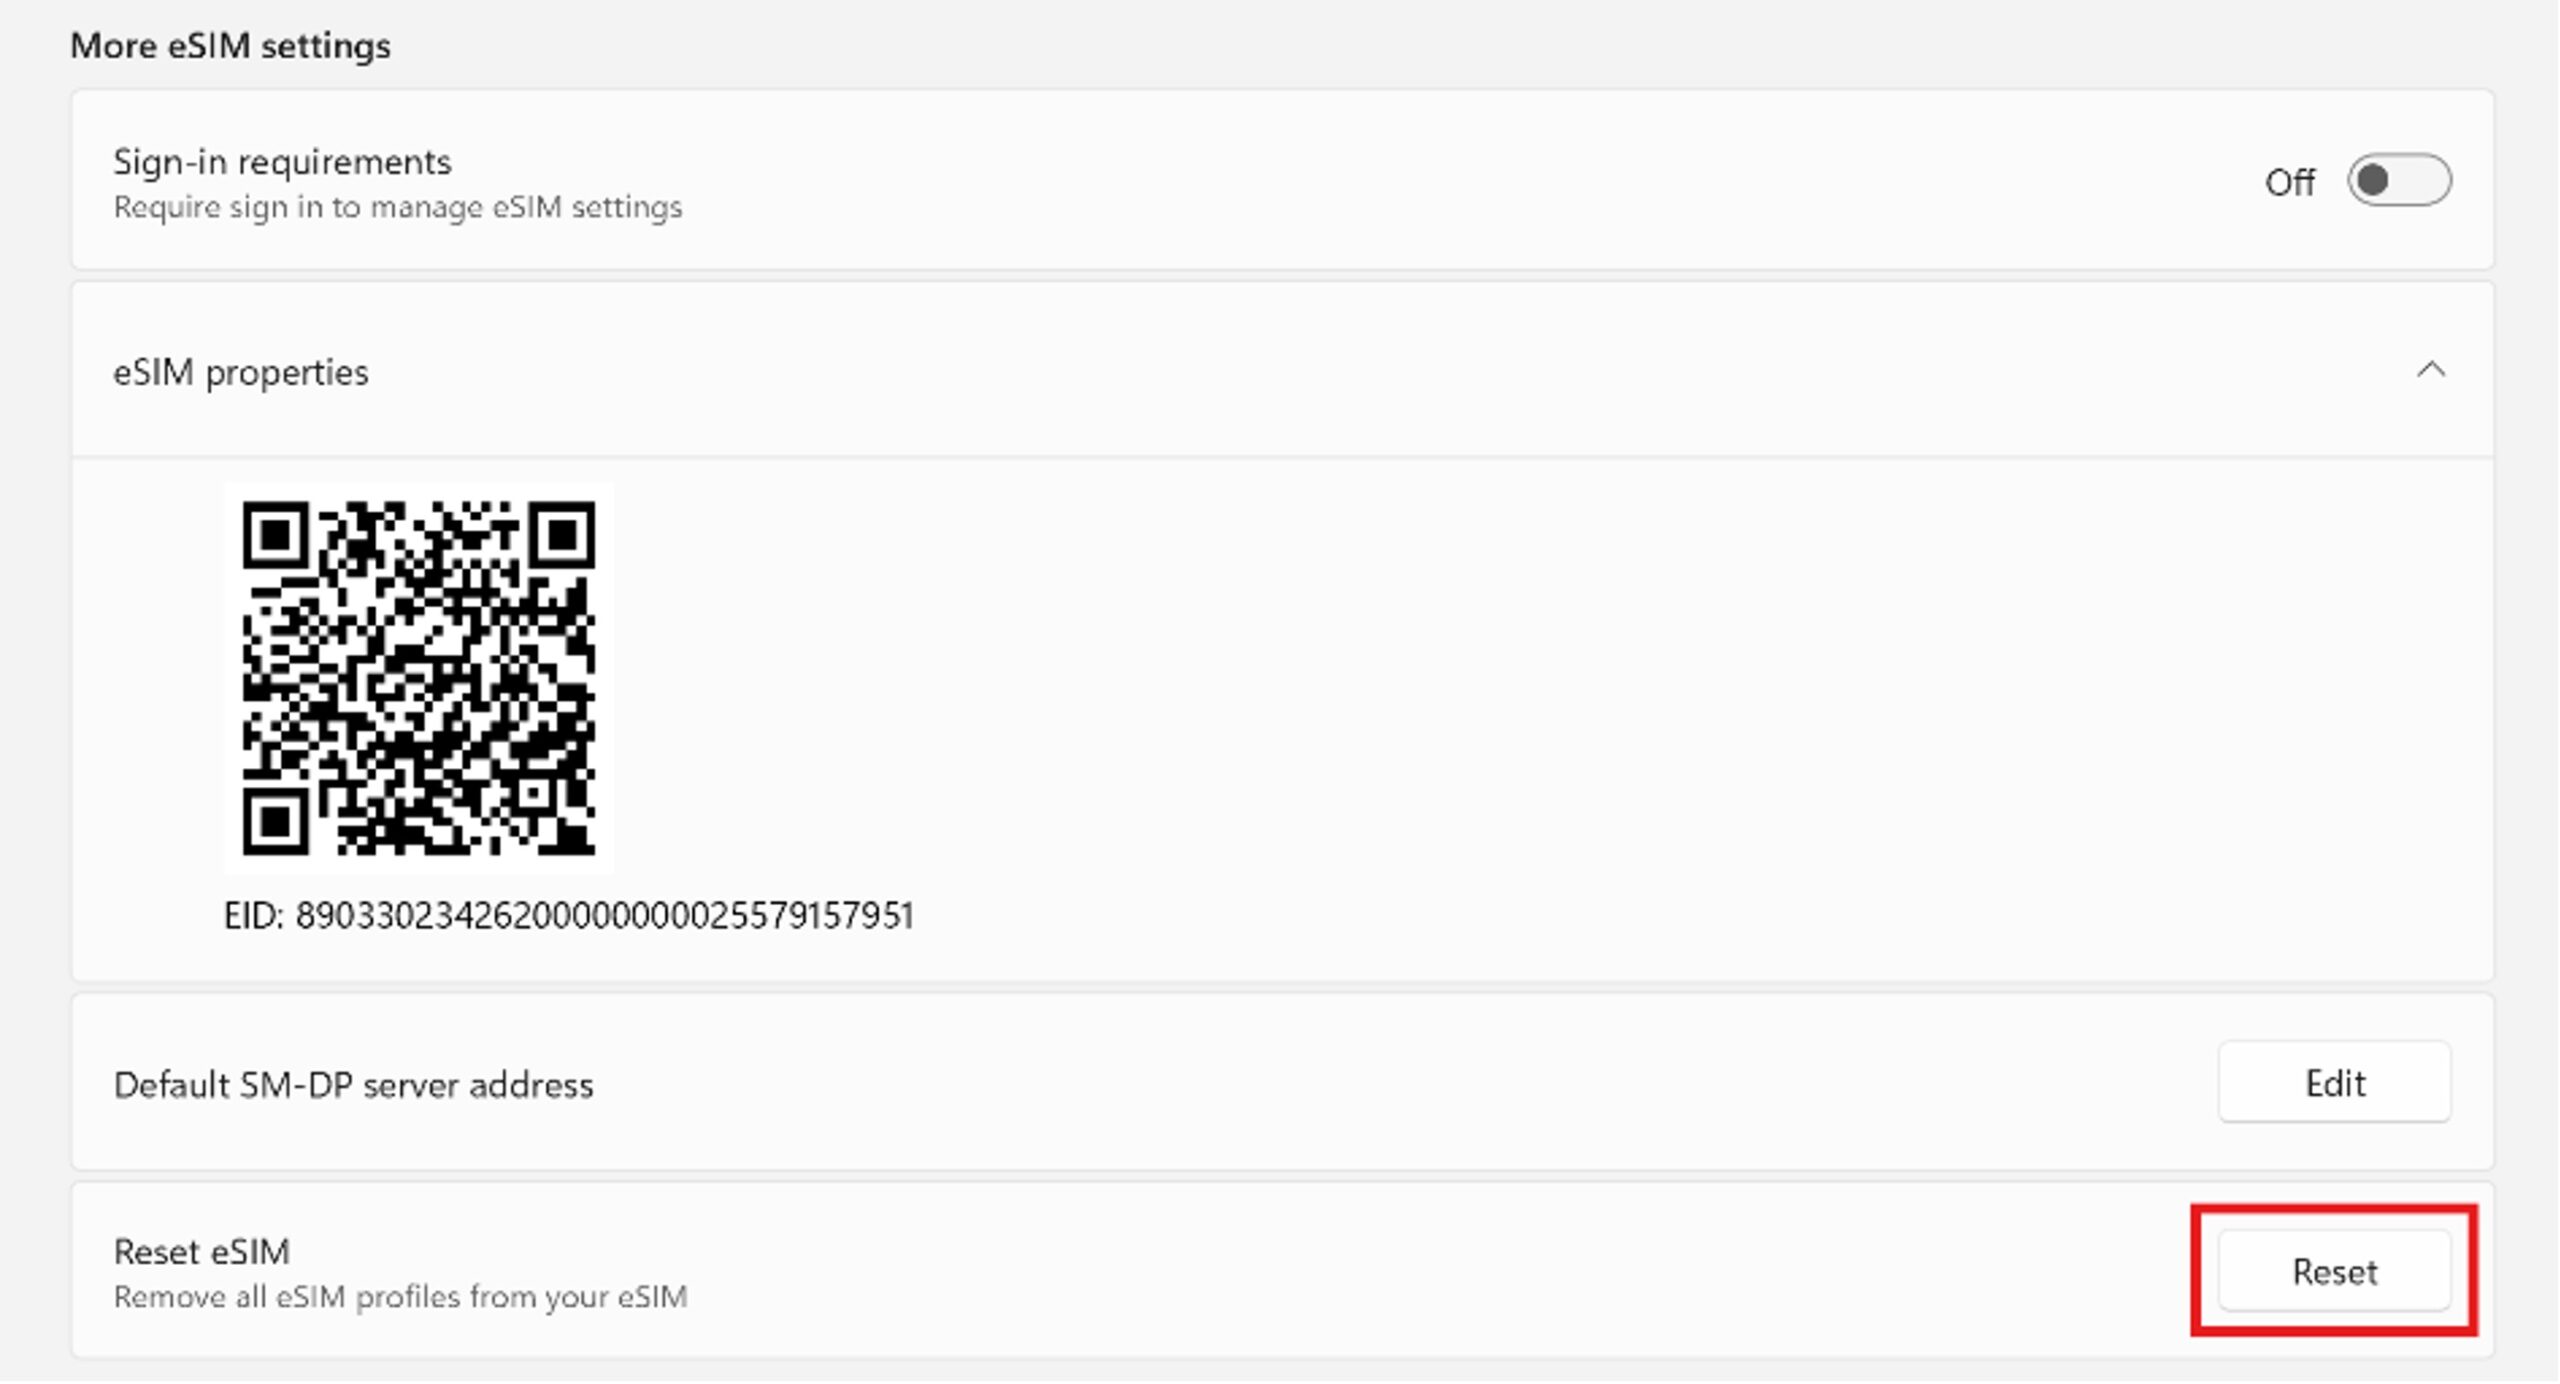Click the Default SM-DP server address label

click(x=353, y=1085)
